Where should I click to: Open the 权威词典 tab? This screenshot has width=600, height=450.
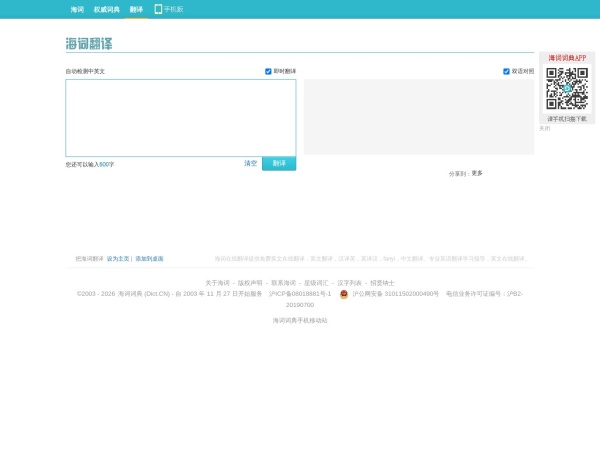point(106,9)
